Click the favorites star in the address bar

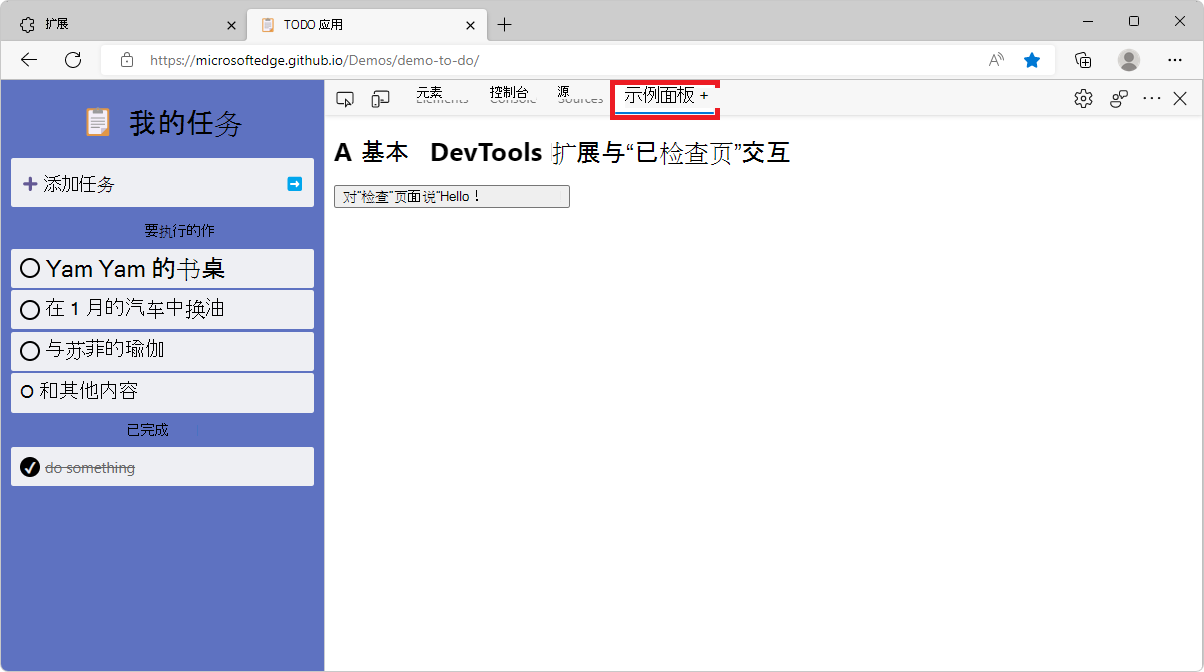point(1032,60)
